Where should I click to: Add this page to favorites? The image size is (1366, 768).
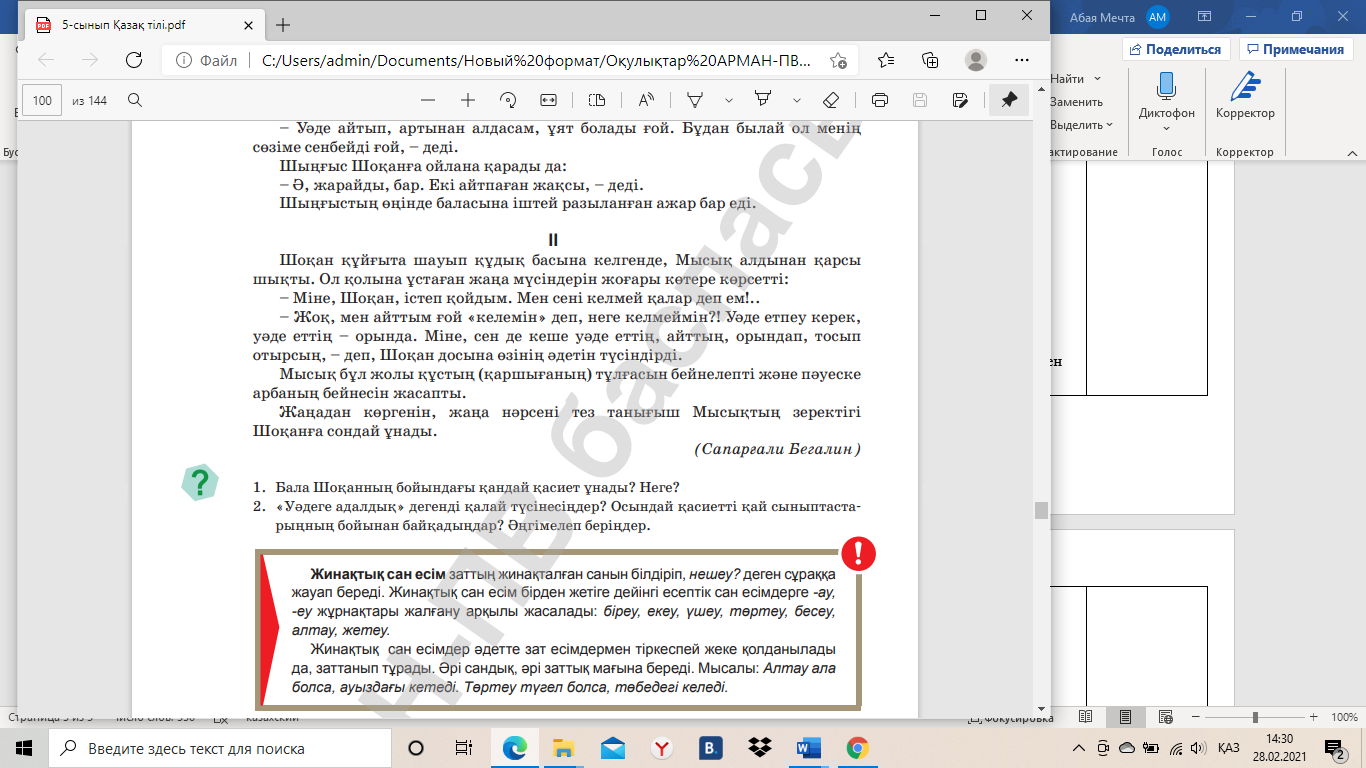(x=838, y=60)
